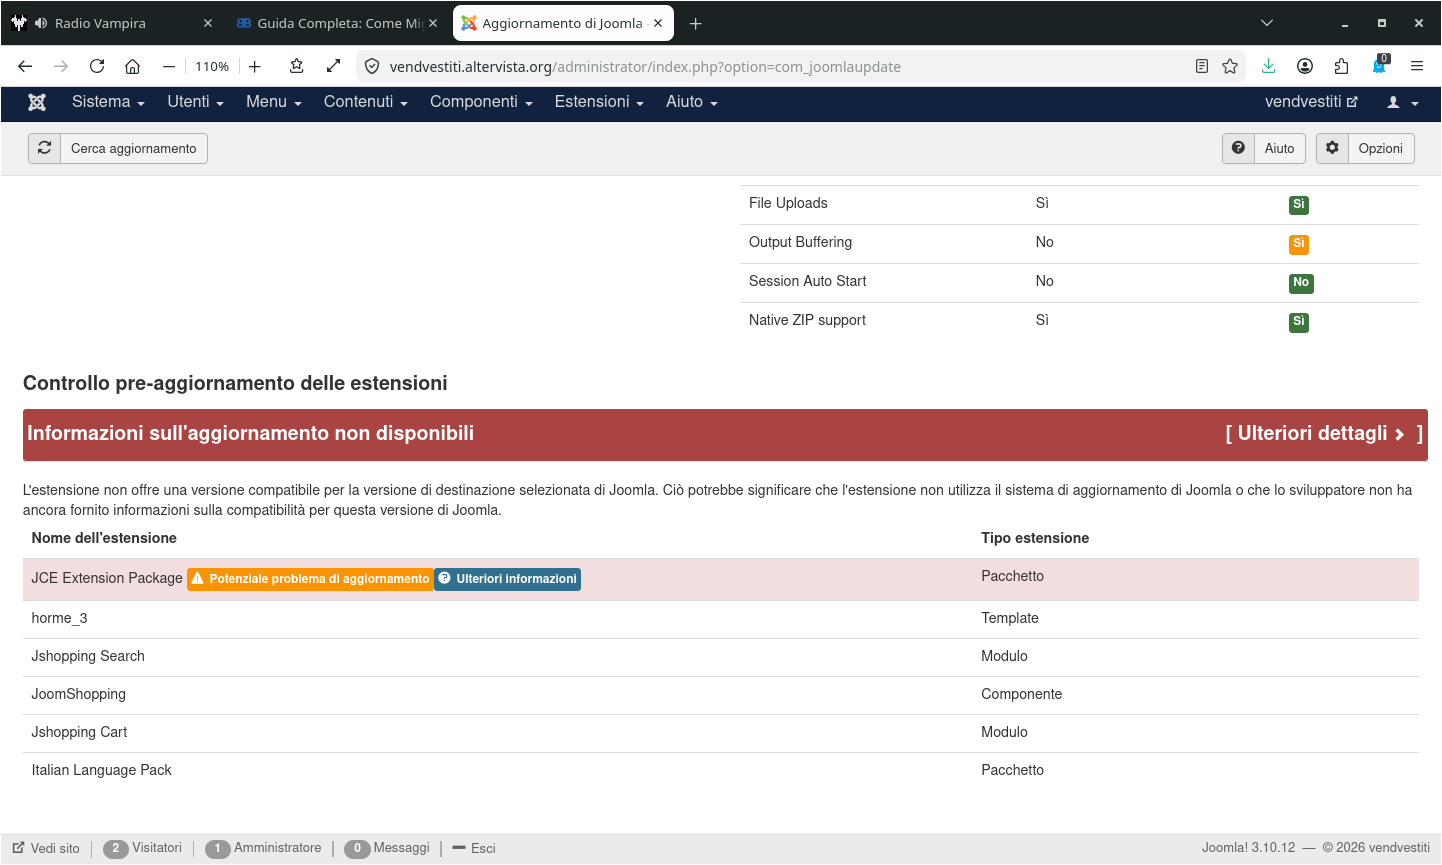Click the external-link icon beside vendvestiti
Screen dimensions: 1442x865
[1352, 101]
